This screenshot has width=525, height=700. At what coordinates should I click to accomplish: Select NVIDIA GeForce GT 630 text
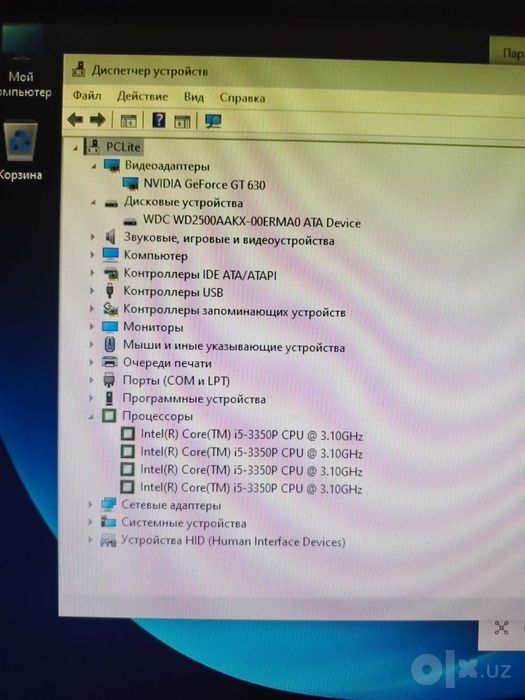[x=204, y=184]
